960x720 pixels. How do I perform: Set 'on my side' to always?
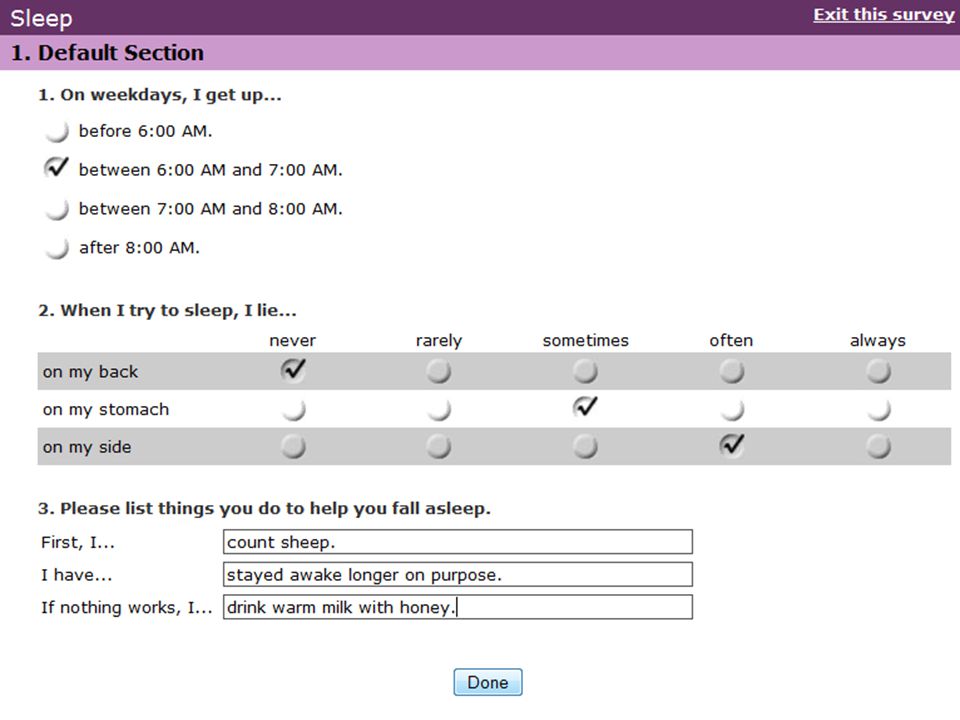[879, 446]
